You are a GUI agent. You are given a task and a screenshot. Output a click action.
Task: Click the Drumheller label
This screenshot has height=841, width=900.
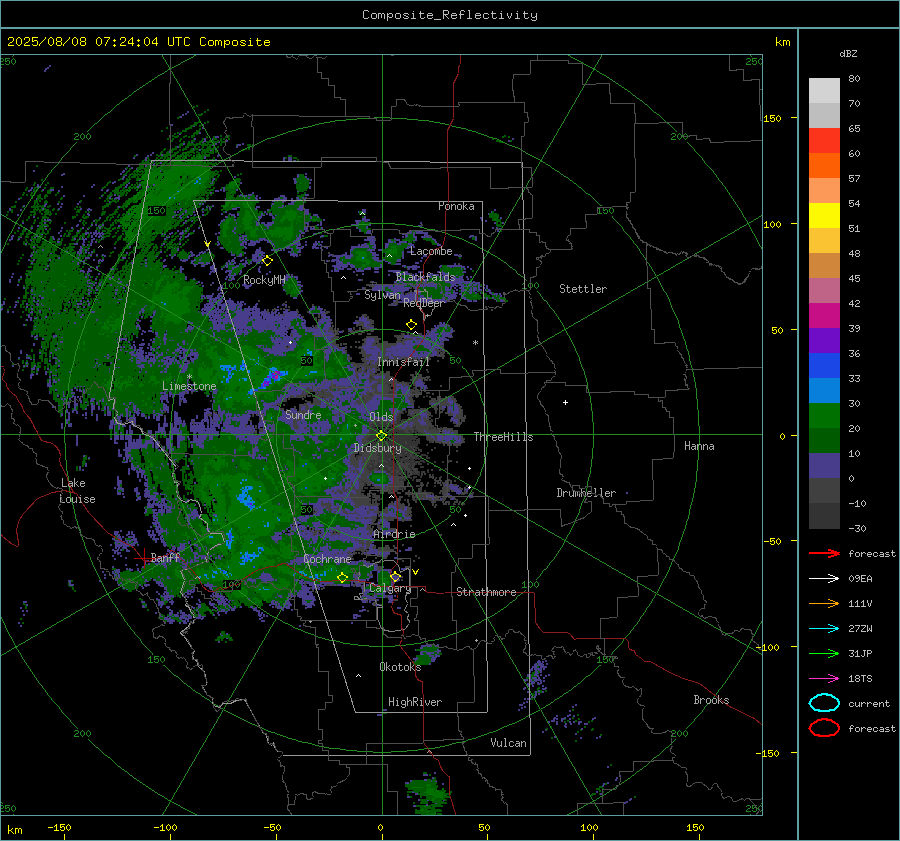(x=586, y=493)
